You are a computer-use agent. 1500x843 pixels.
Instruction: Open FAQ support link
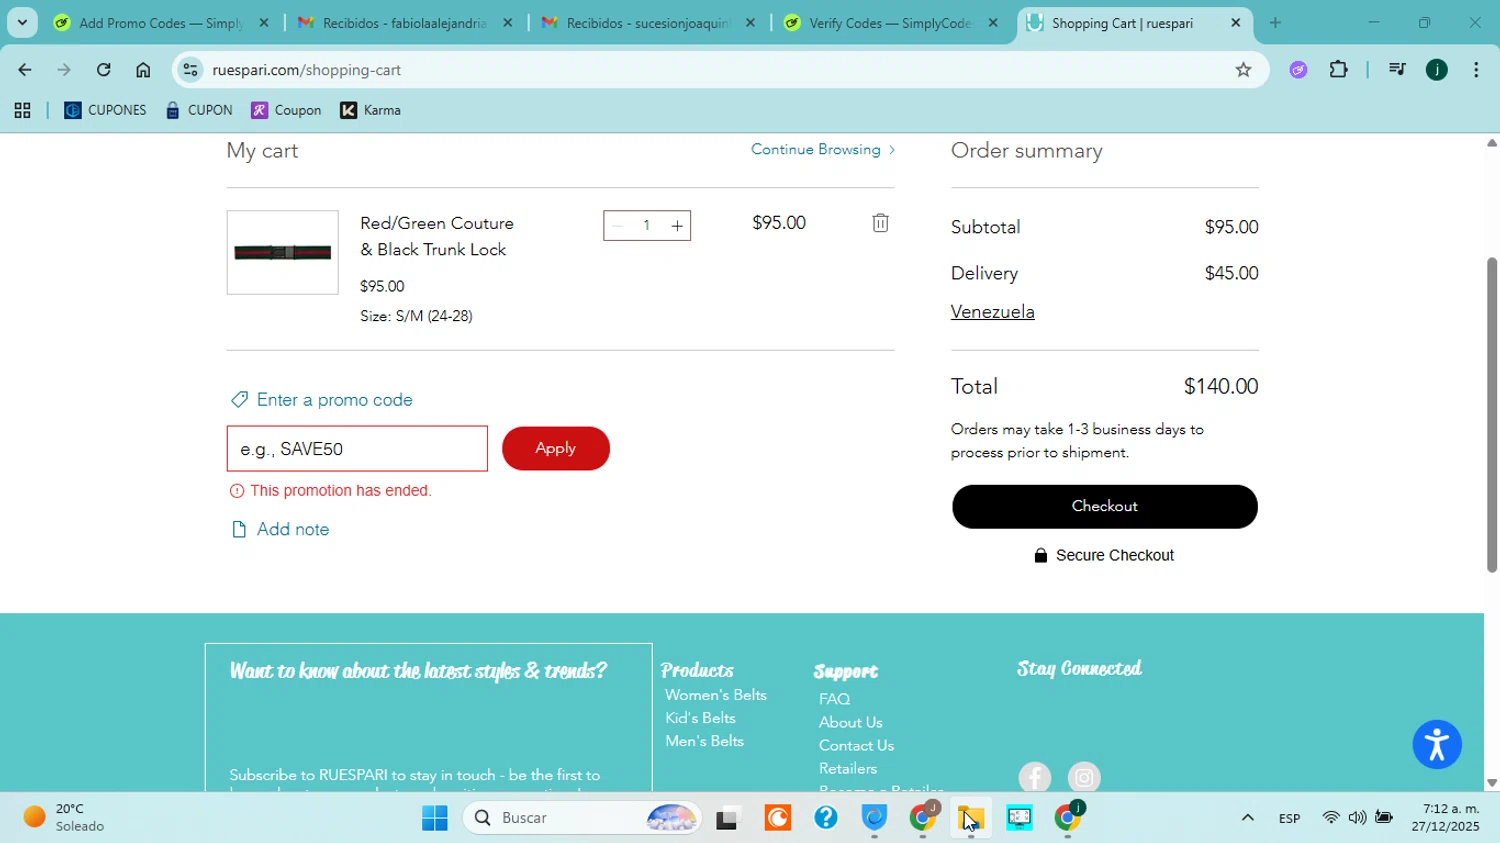(834, 699)
